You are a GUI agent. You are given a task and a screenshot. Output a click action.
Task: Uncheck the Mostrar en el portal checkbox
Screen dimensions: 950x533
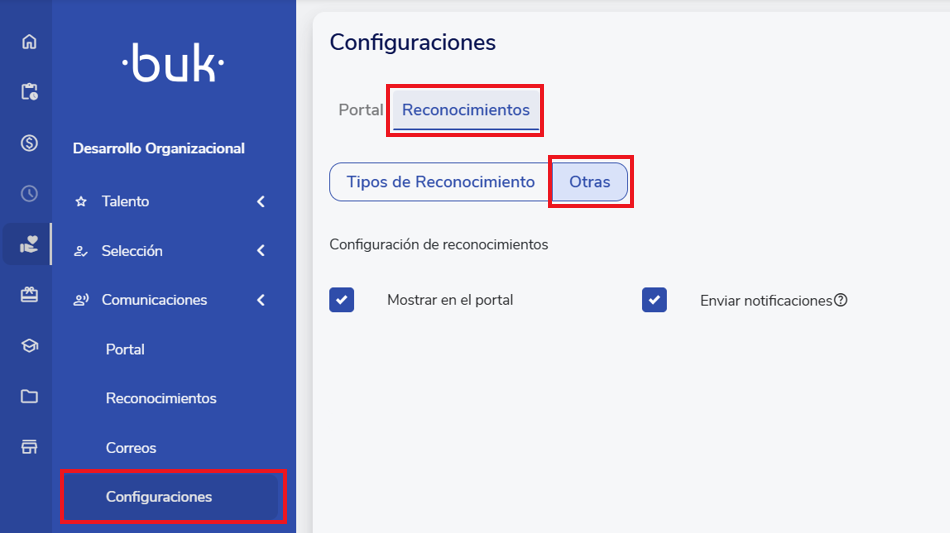tap(342, 300)
